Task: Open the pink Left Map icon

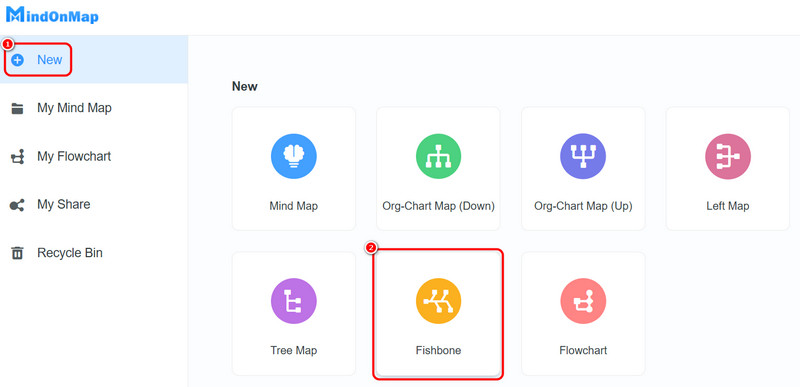Action: pos(728,156)
